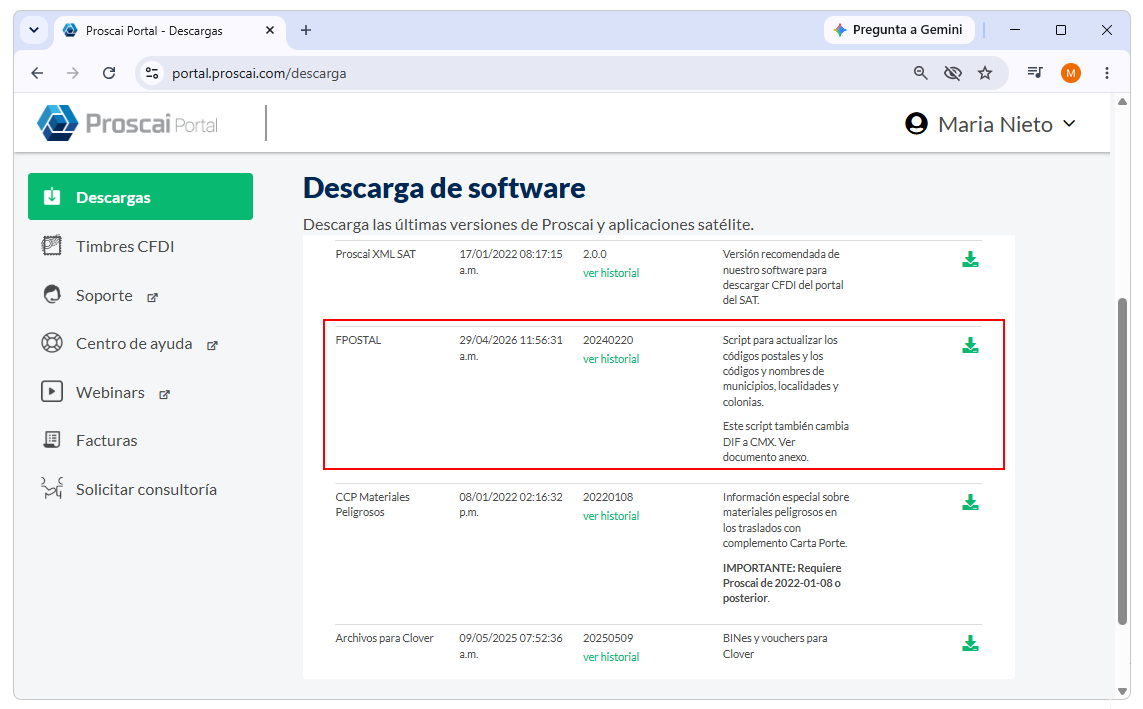Click the scrollbar down arrow

click(1123, 692)
